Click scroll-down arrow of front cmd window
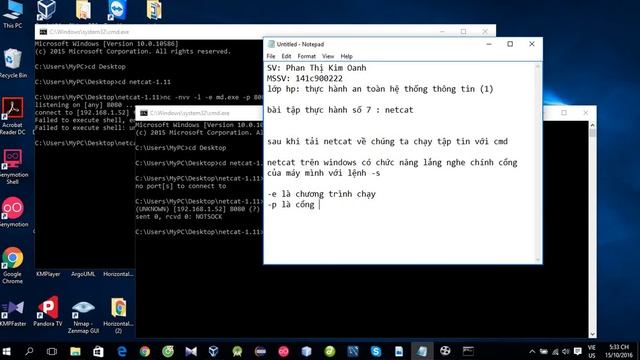640x360 pixels. (593, 334)
